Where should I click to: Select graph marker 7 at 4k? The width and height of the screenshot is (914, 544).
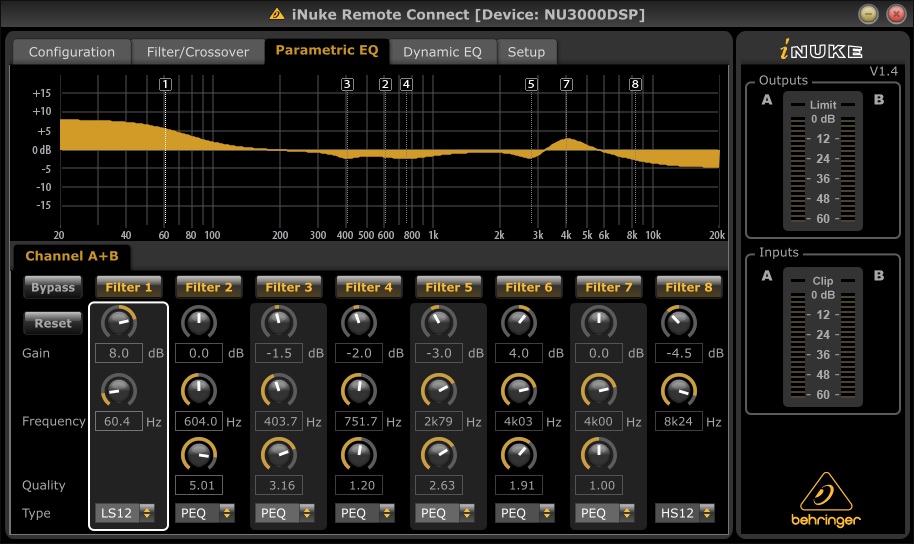pos(566,85)
